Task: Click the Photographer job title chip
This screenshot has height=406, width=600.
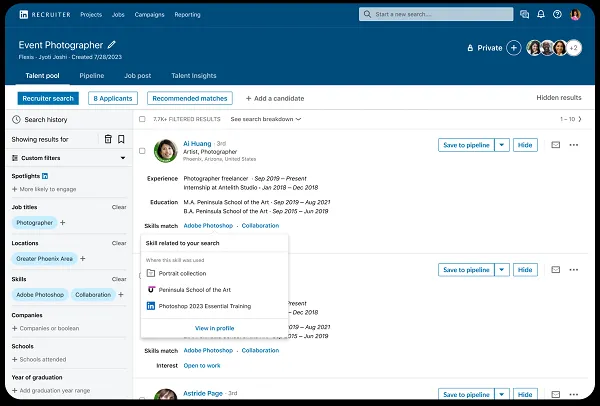Action: point(34,222)
